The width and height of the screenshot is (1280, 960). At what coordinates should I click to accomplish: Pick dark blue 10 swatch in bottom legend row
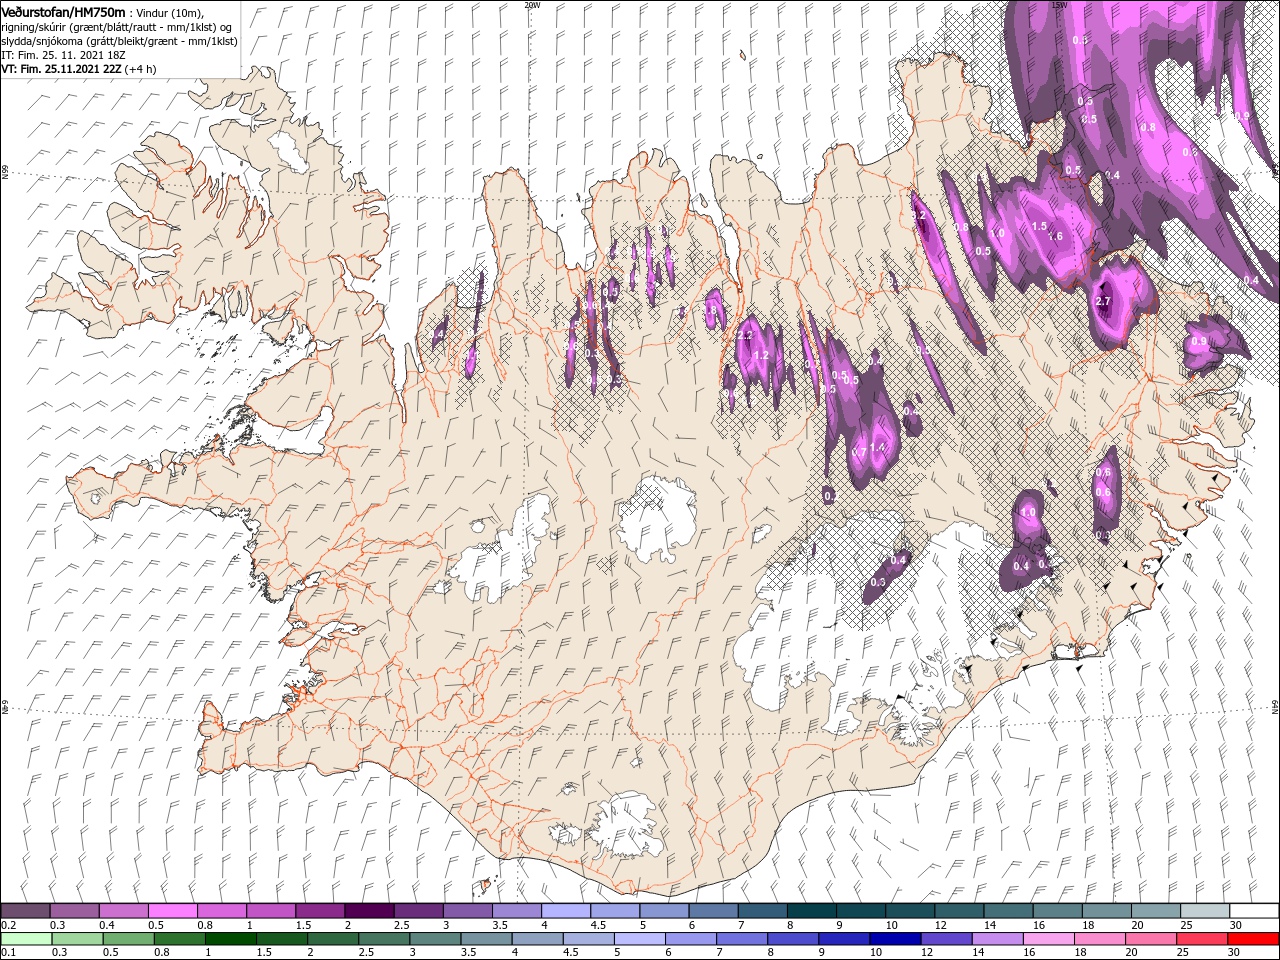click(x=894, y=939)
